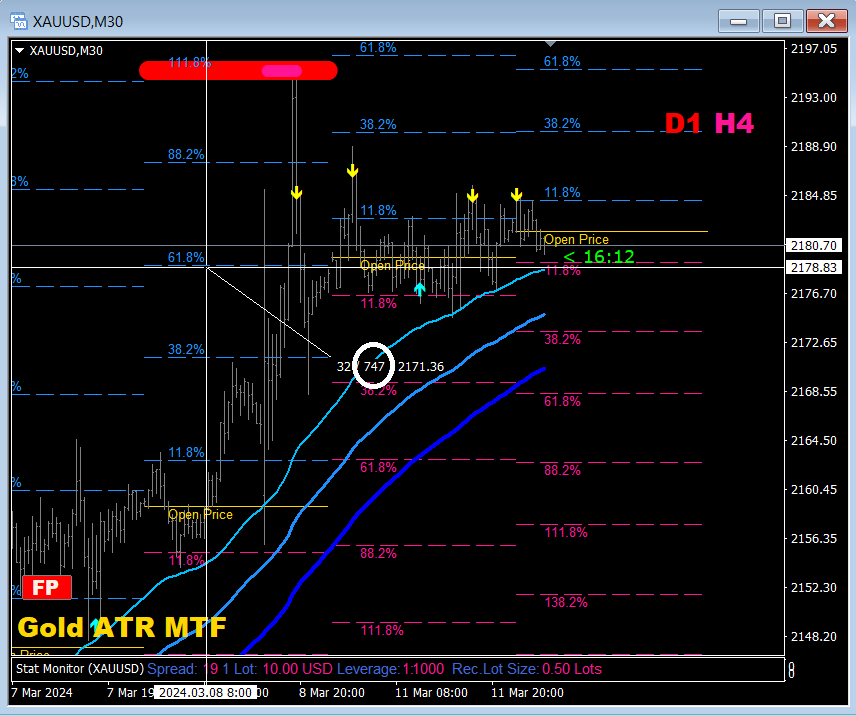Open the XAUUSD,M30 chart dropdown triangle
The width and height of the screenshot is (856, 715).
click(20, 51)
